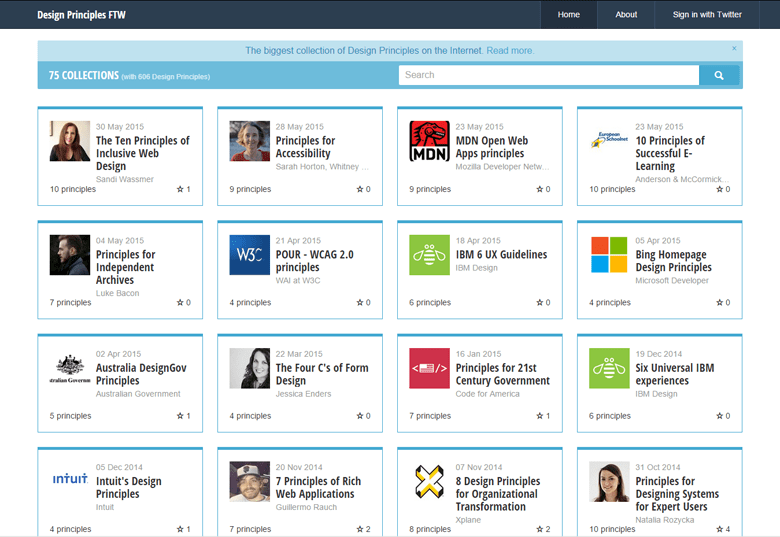The width and height of the screenshot is (780, 537).
Task: Dismiss the banner with the close X
Action: point(734,48)
